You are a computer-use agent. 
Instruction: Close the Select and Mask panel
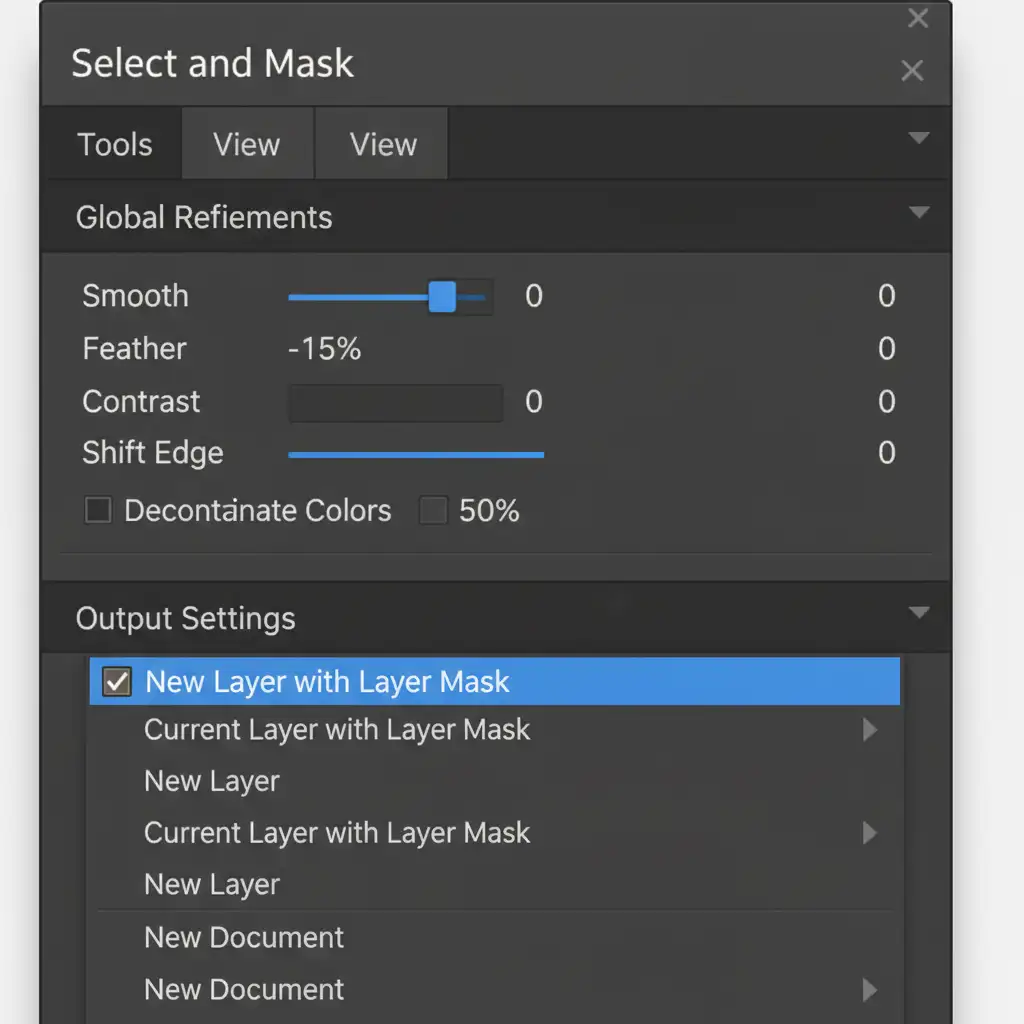911,71
